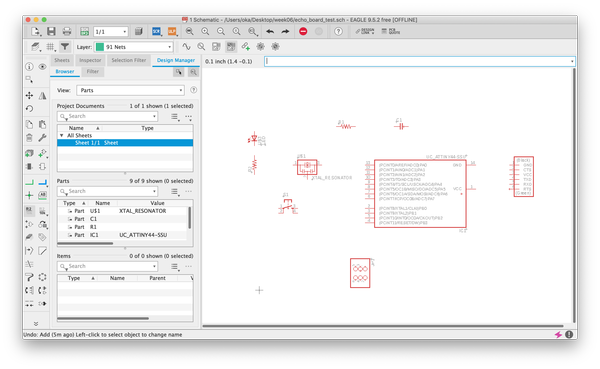Viewport: 600px width, 369px height.
Task: Switch to the Design Manager tab
Action: (x=176, y=60)
